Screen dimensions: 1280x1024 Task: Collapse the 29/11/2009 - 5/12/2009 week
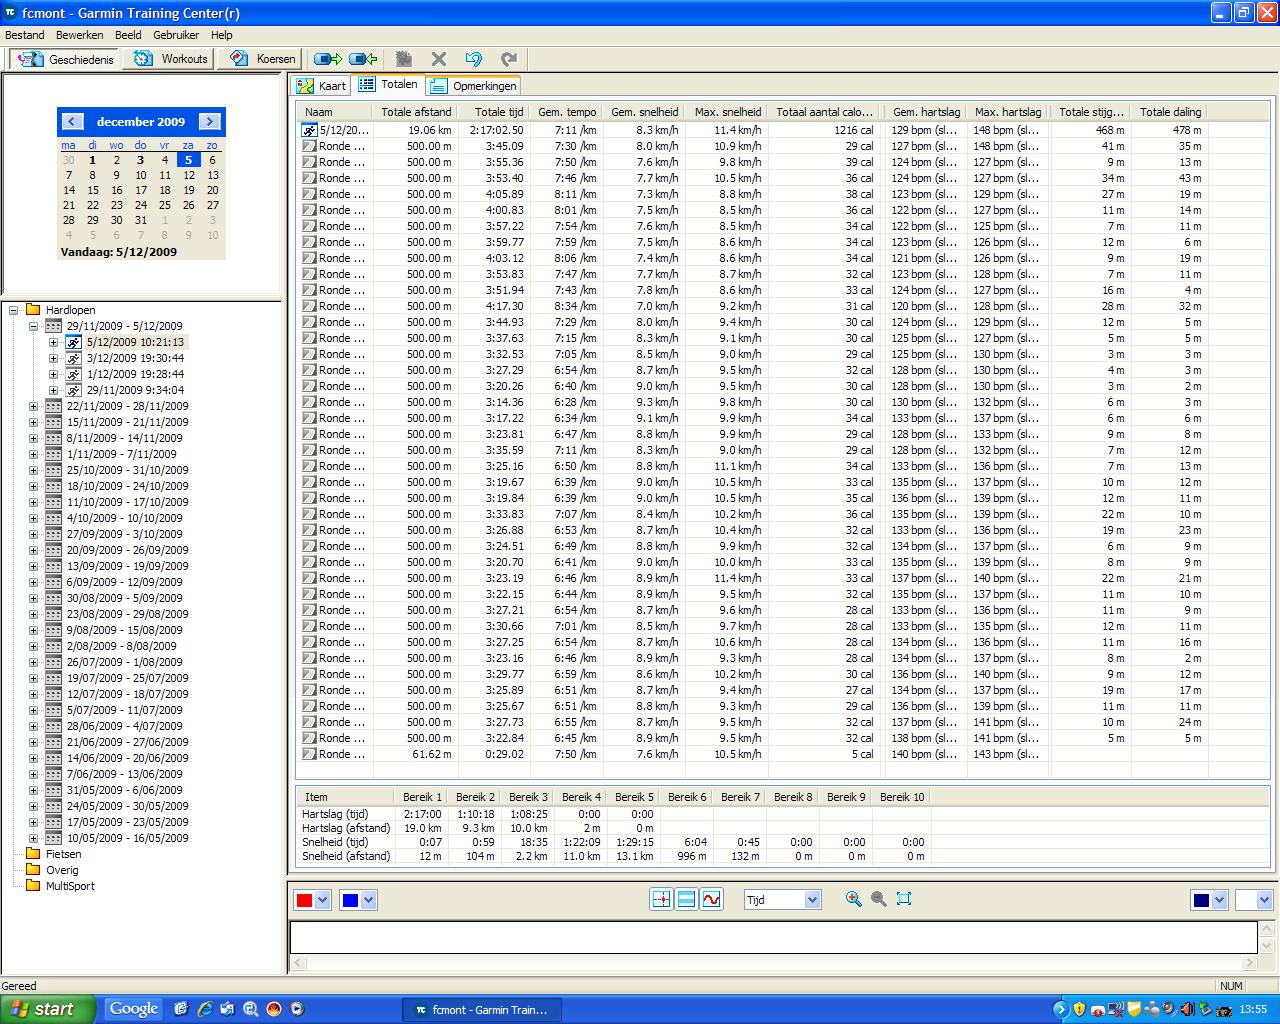33,326
